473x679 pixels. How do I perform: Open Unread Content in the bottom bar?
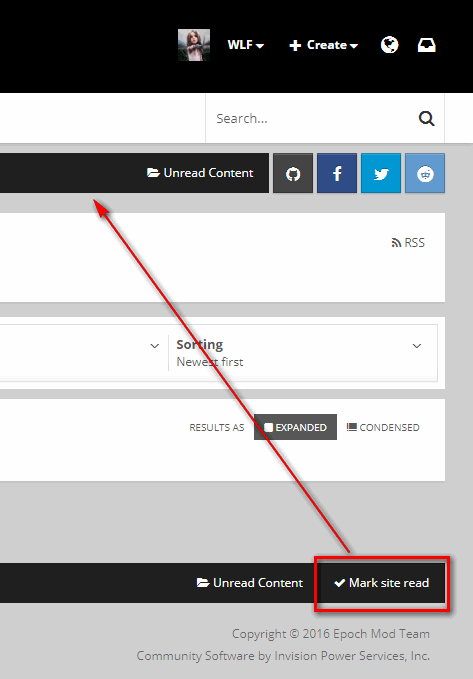[250, 583]
